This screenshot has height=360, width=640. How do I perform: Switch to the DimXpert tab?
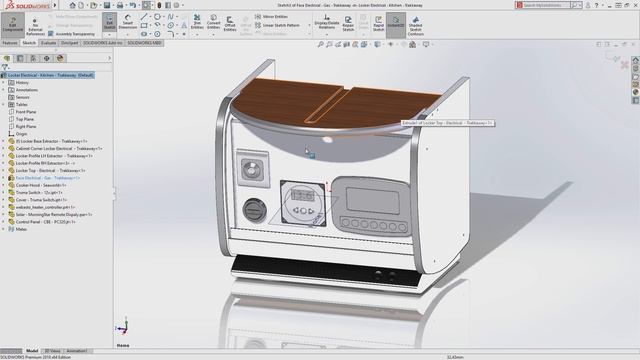69,43
